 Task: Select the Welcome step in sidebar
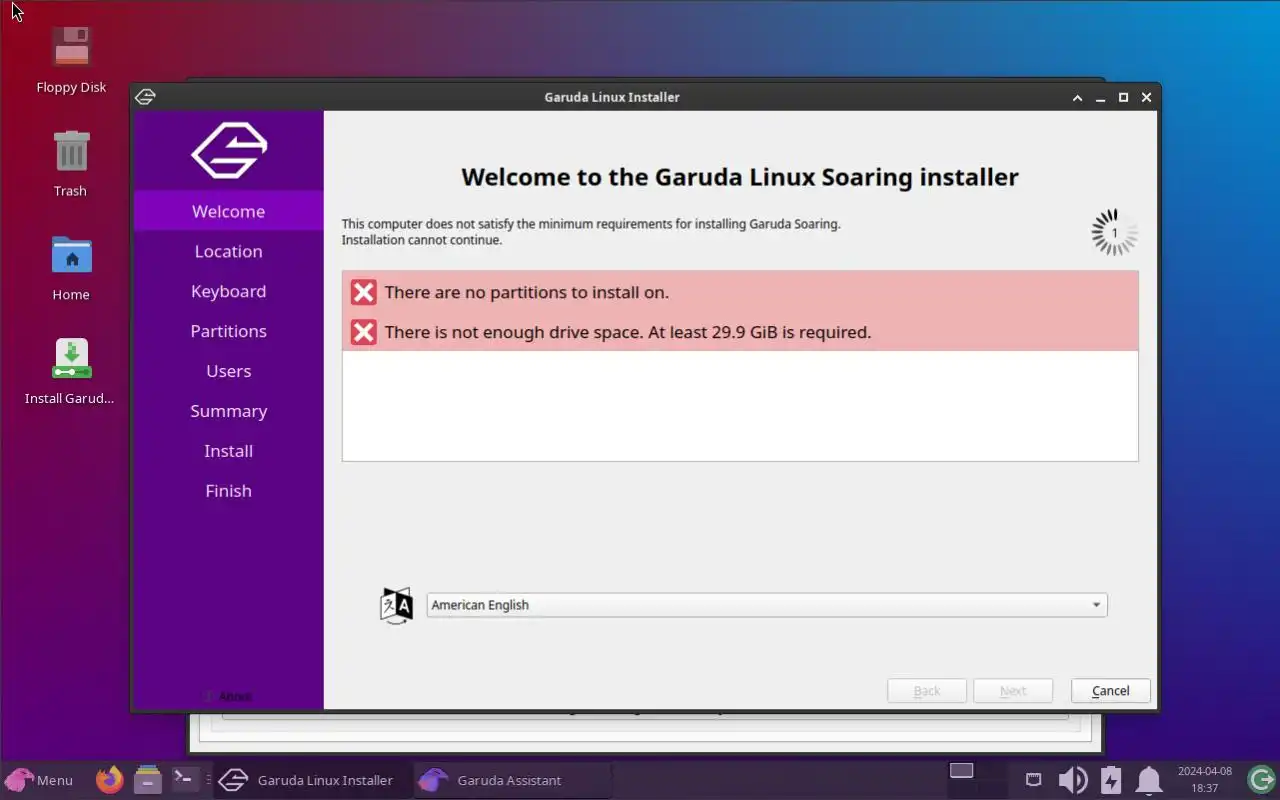tap(229, 211)
